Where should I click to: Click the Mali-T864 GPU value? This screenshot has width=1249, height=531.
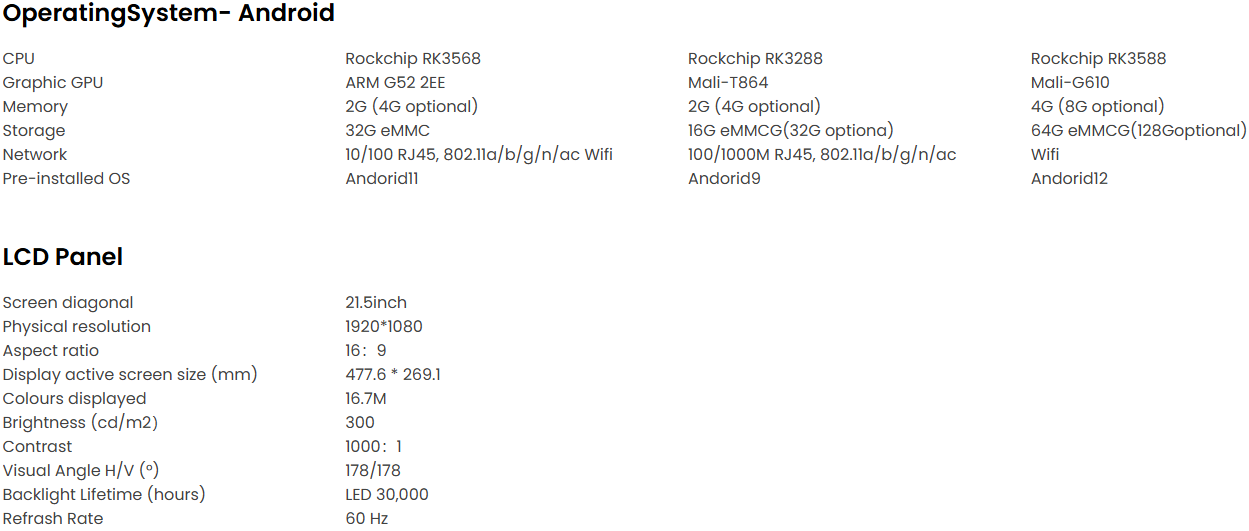click(x=728, y=83)
